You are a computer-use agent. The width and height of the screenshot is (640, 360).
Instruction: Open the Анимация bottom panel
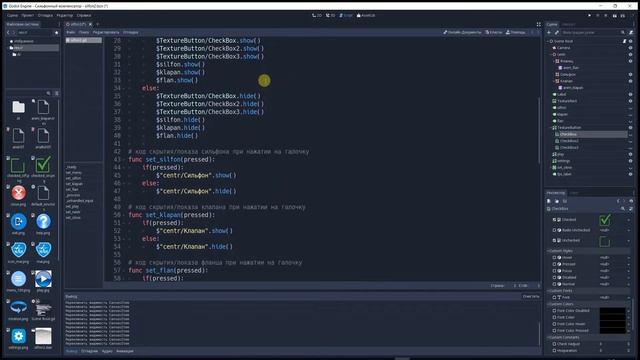coord(125,351)
